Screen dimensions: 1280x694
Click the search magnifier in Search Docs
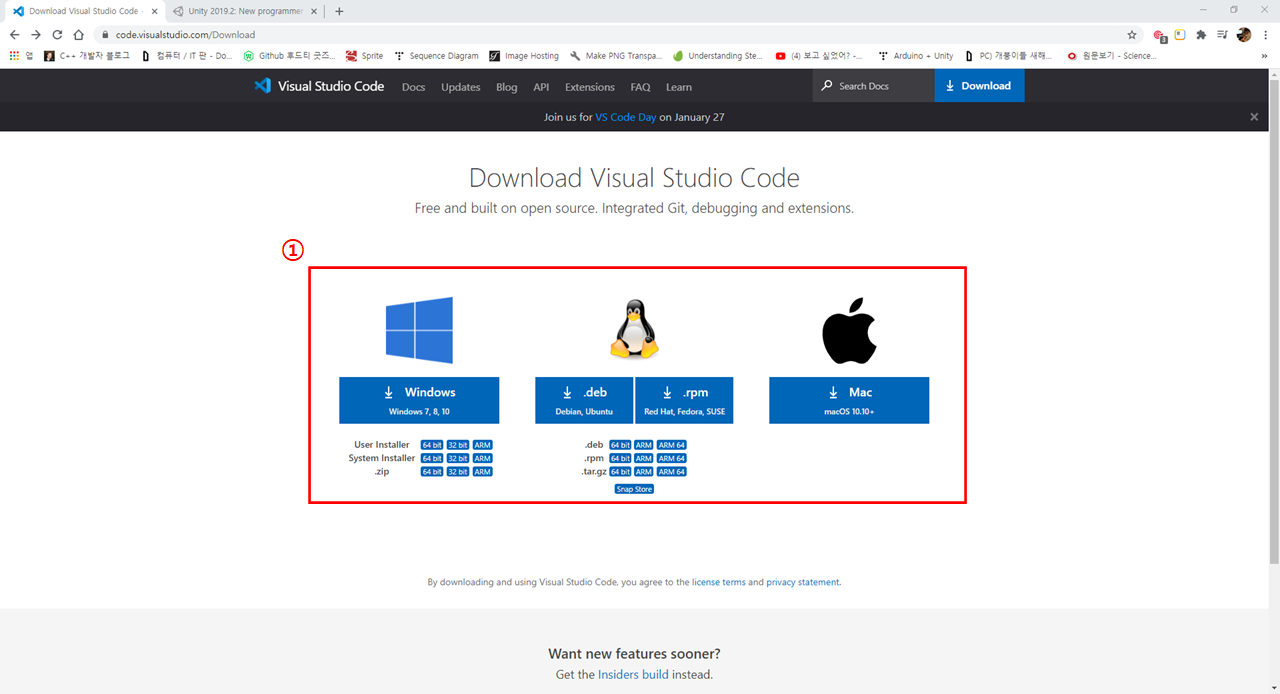click(827, 86)
